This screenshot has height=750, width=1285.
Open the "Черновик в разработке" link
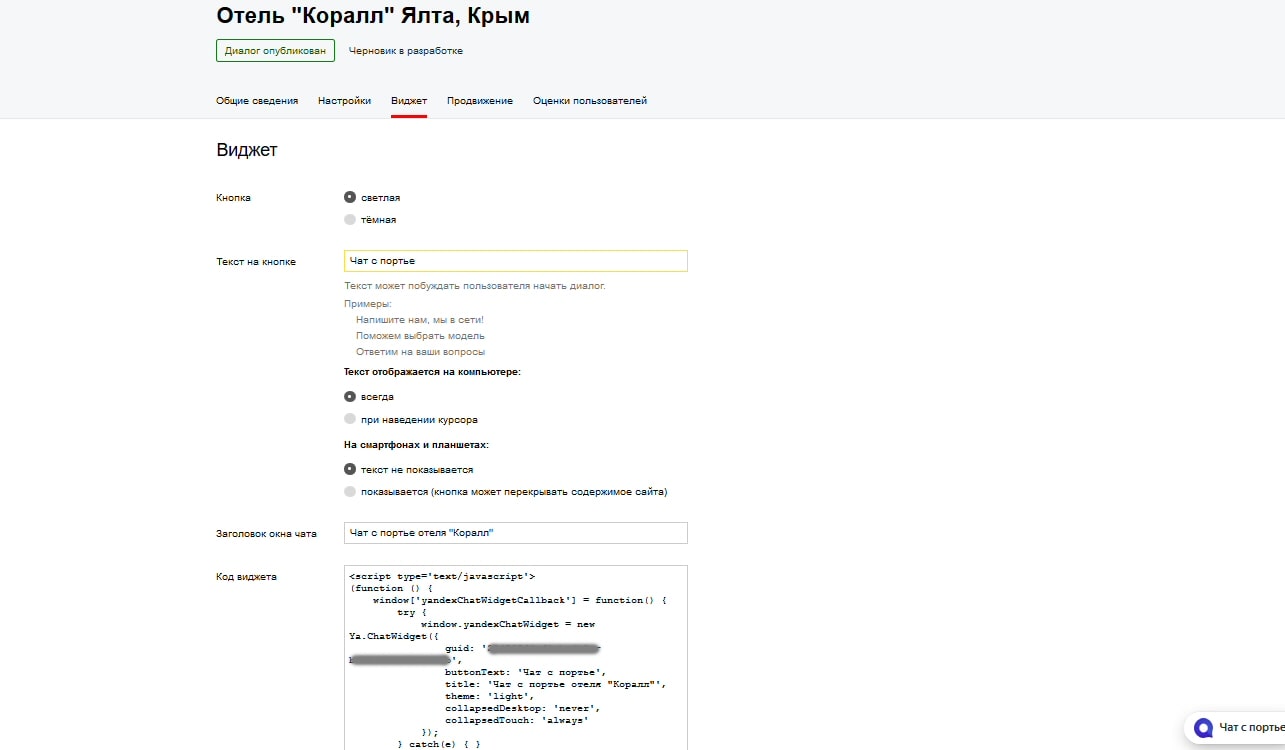(x=406, y=51)
